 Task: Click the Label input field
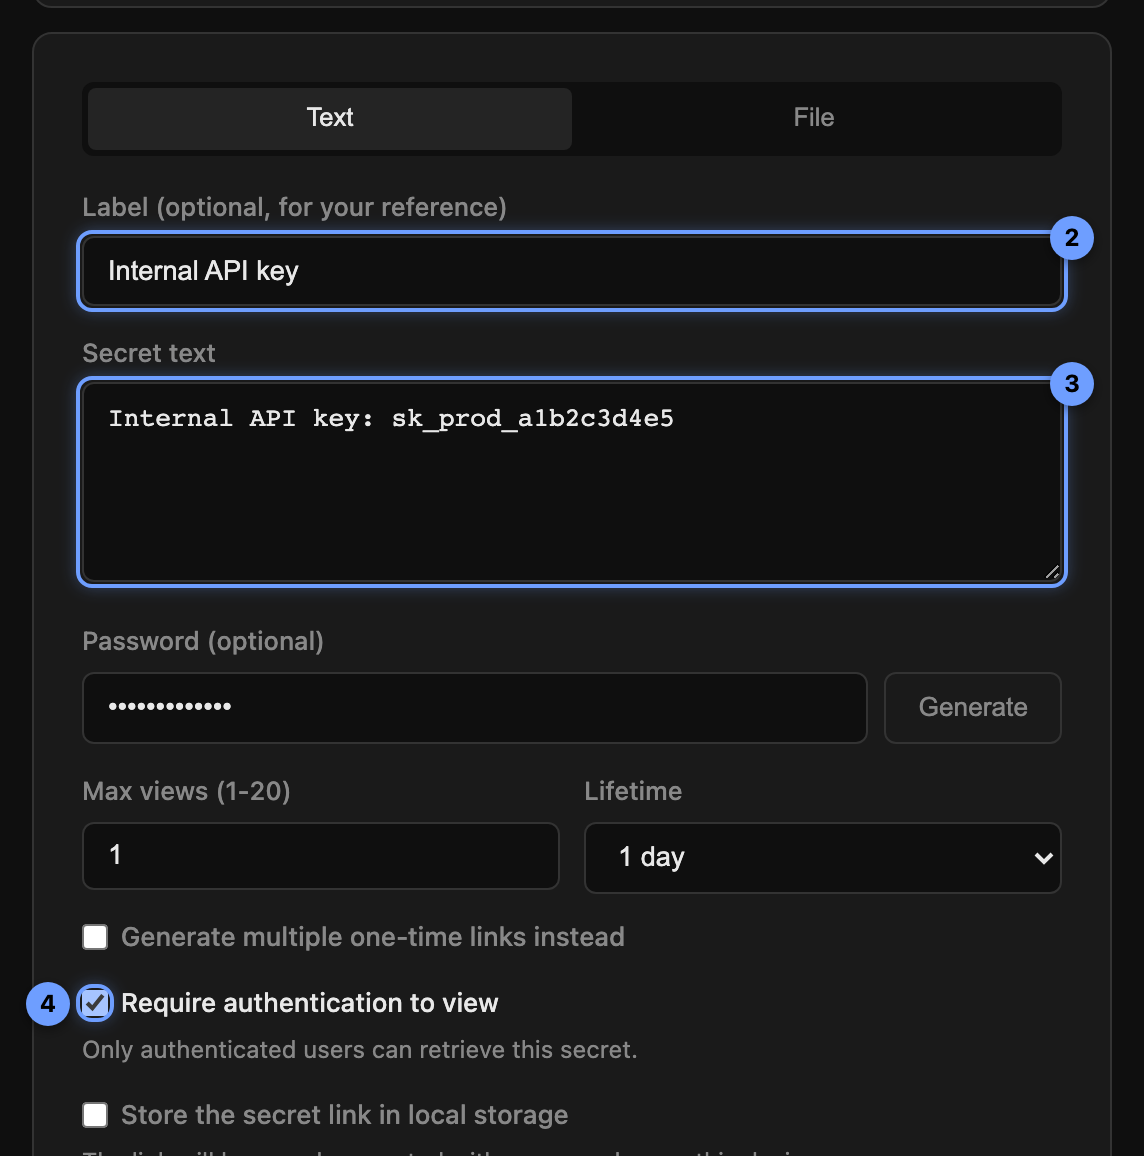[x=571, y=271]
